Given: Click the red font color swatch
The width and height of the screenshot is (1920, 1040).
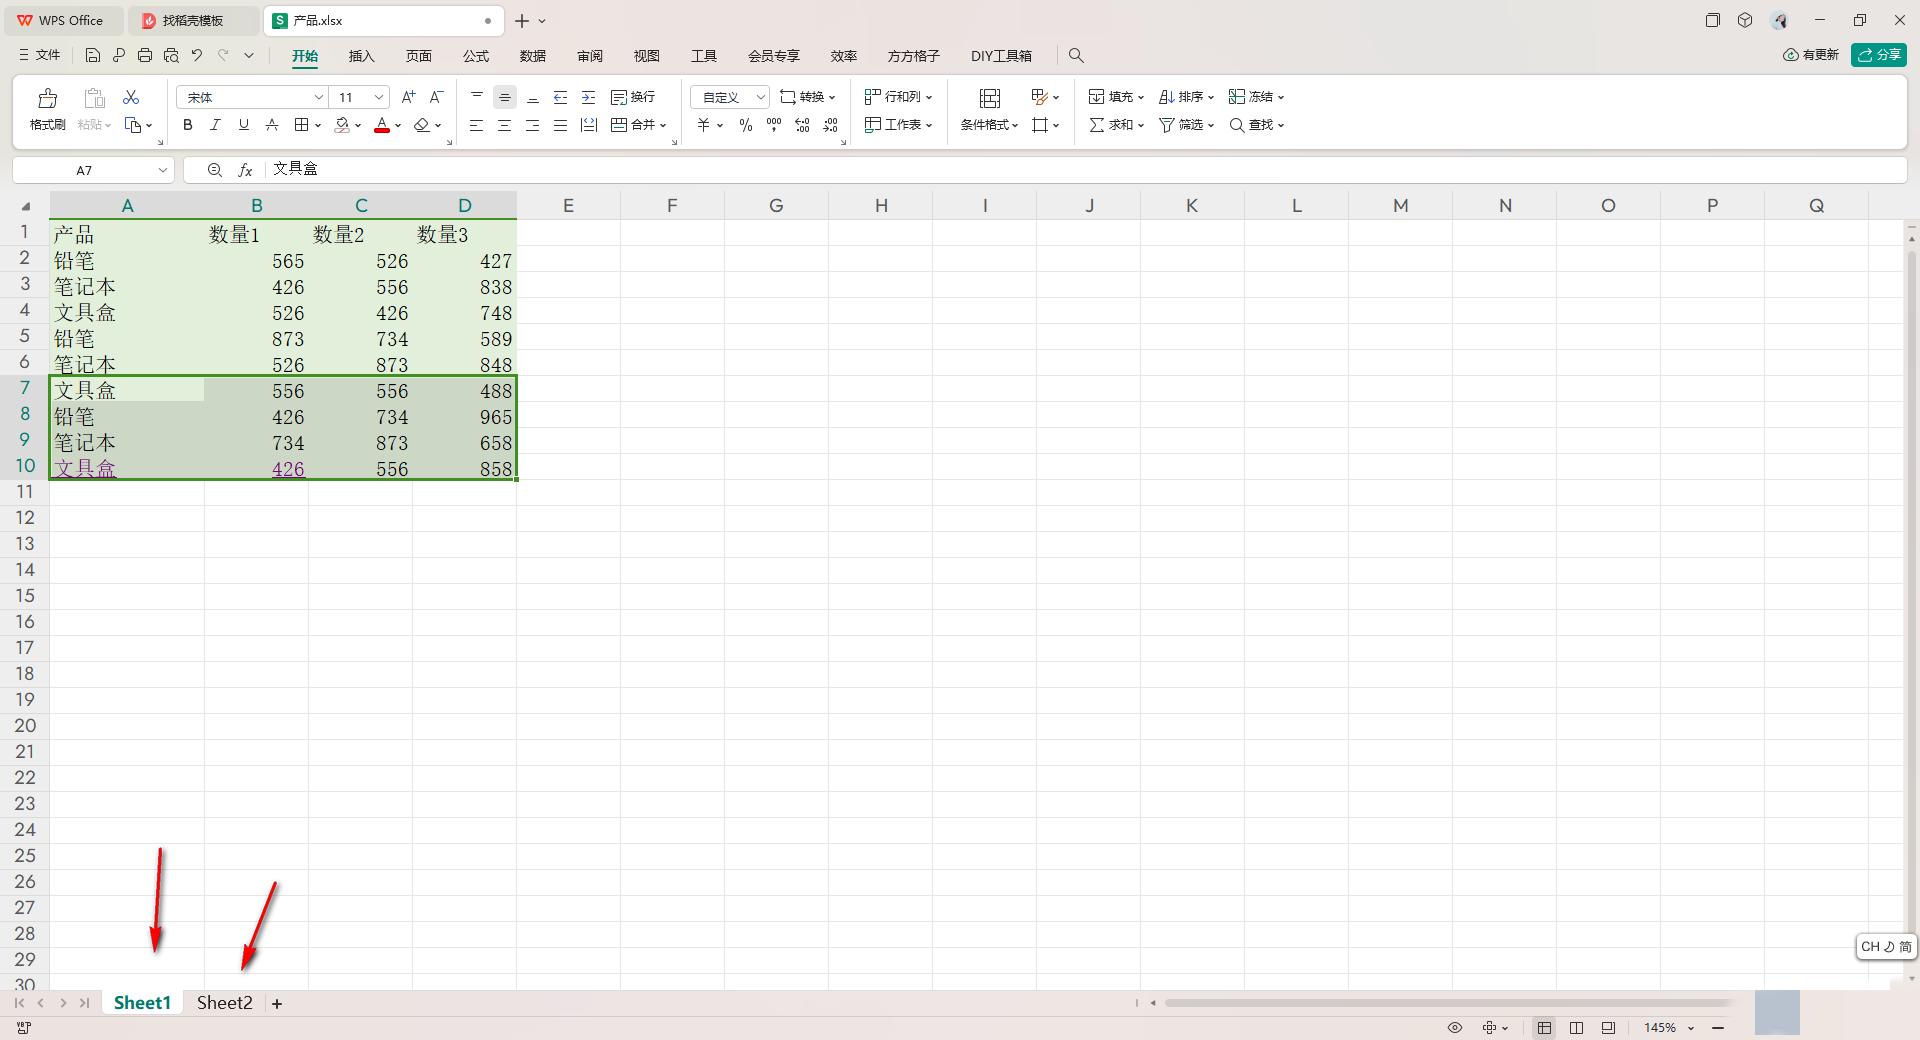Looking at the screenshot, I should point(381,125).
